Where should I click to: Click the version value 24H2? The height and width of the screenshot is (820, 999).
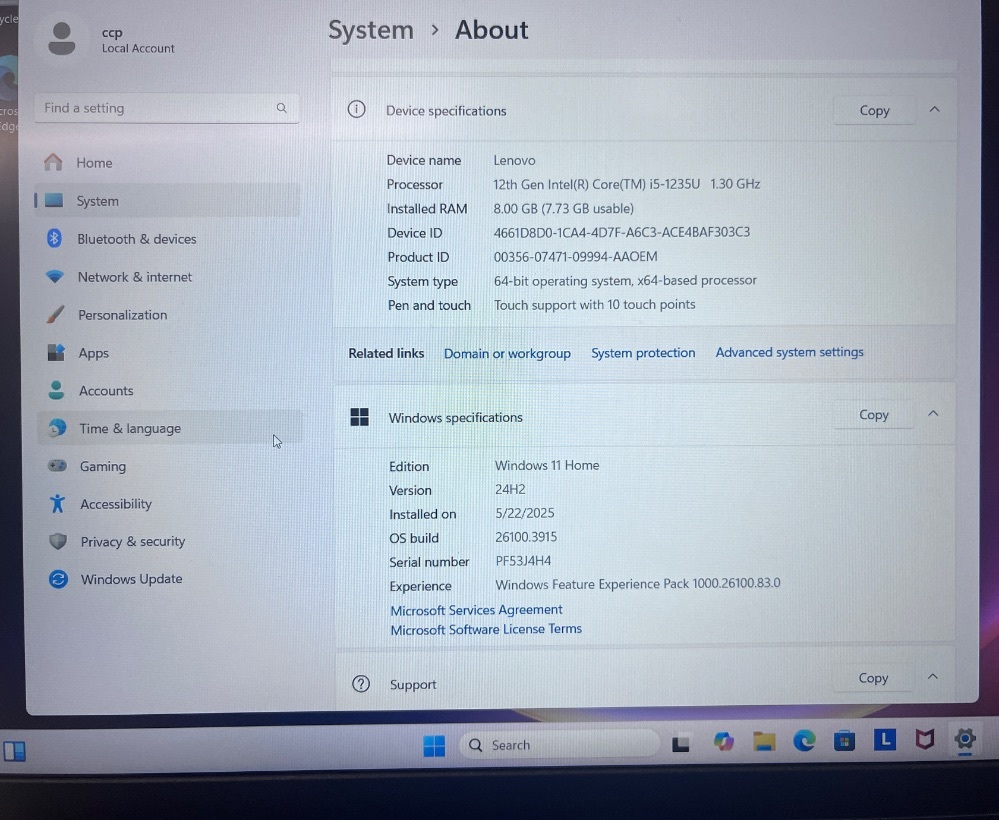point(510,489)
